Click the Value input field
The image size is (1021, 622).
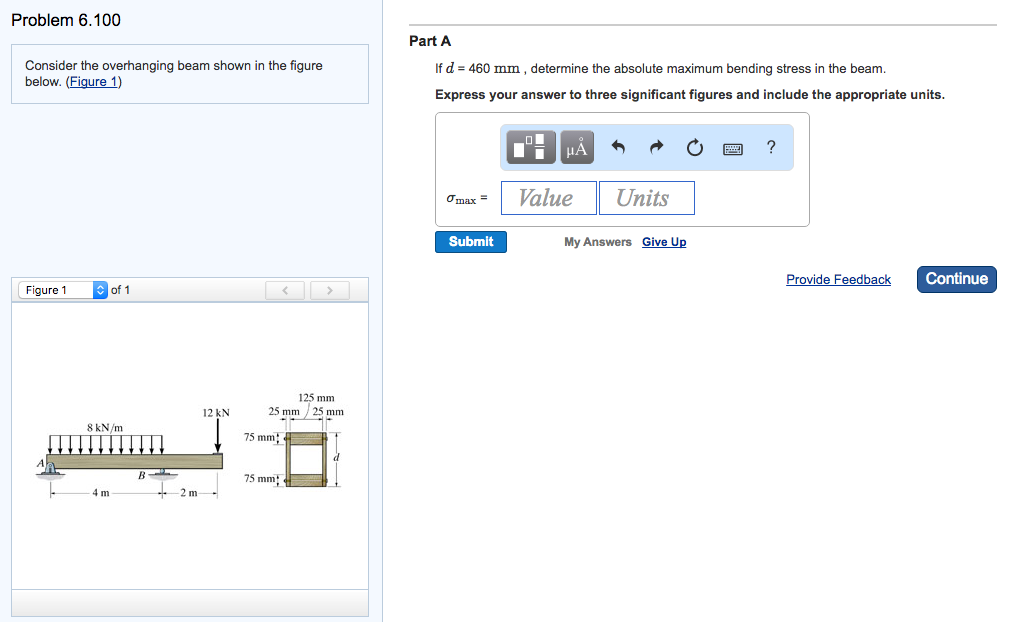pyautogui.click(x=548, y=198)
